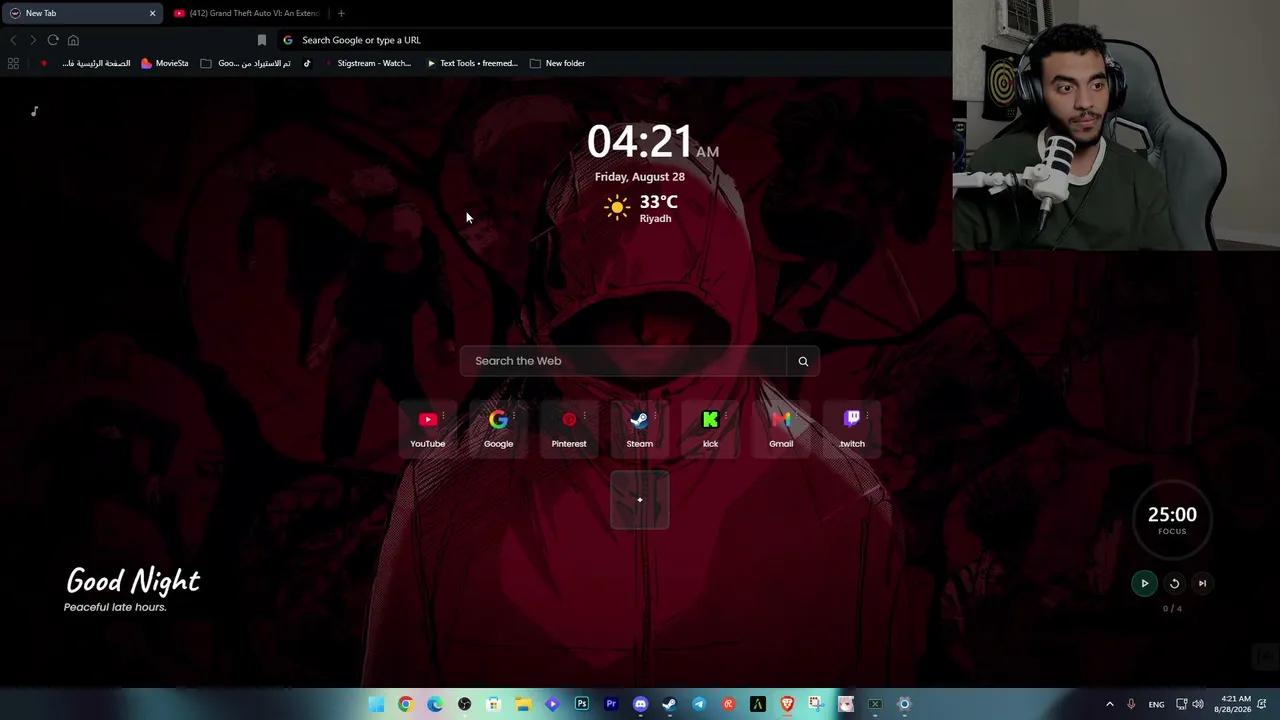The image size is (1280, 720).
Task: Open Discord from the taskbar
Action: click(x=640, y=704)
